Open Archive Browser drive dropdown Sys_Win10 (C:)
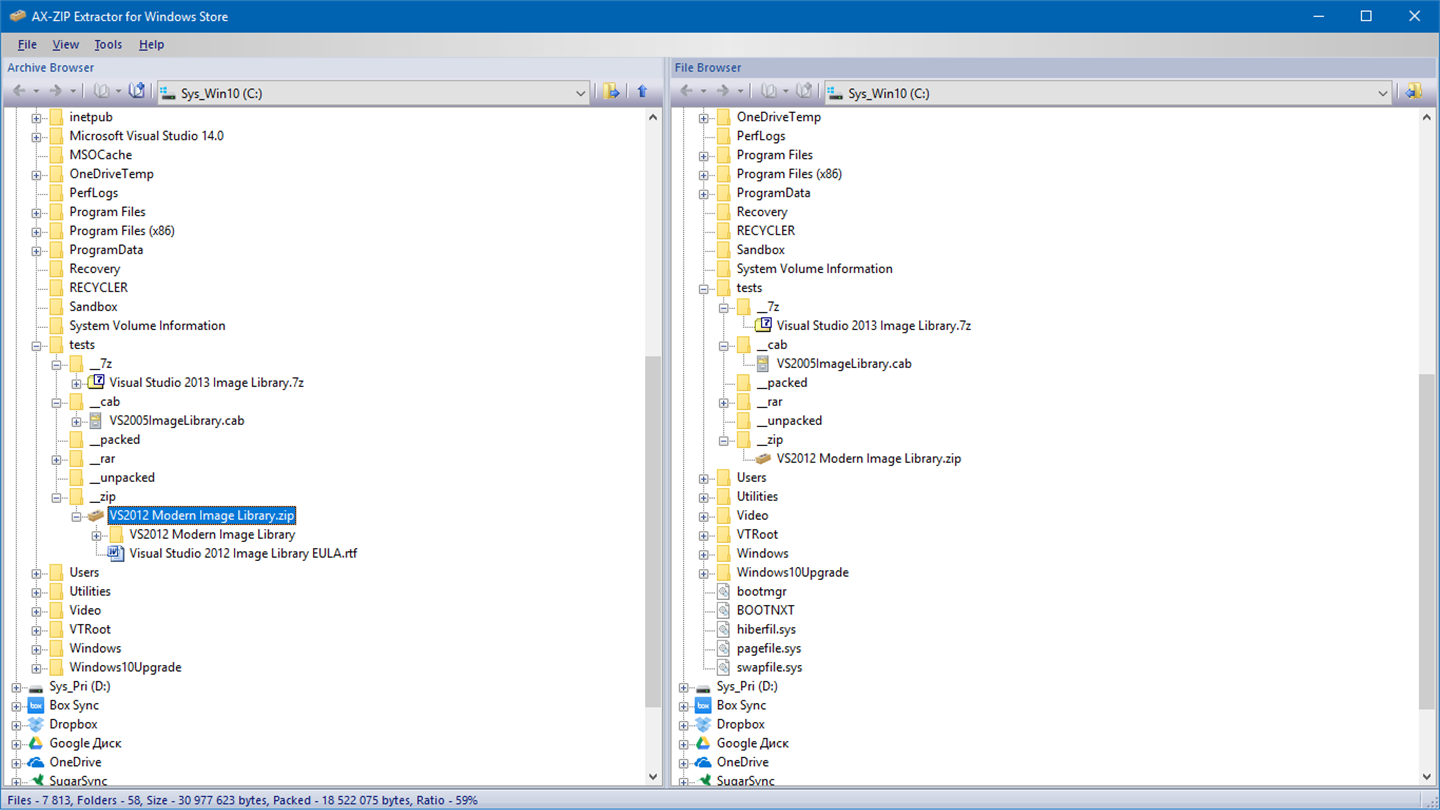1440x810 pixels. tap(373, 93)
